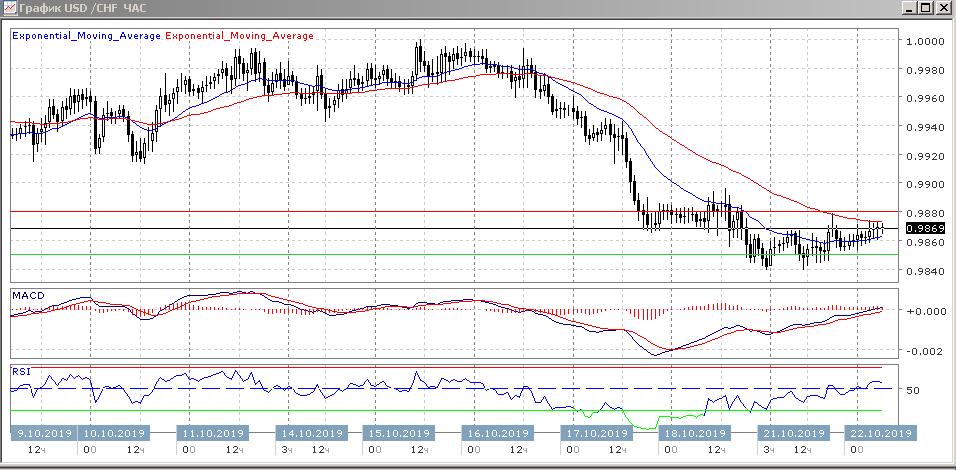Click the chart icon in title bar

click(x=11, y=9)
